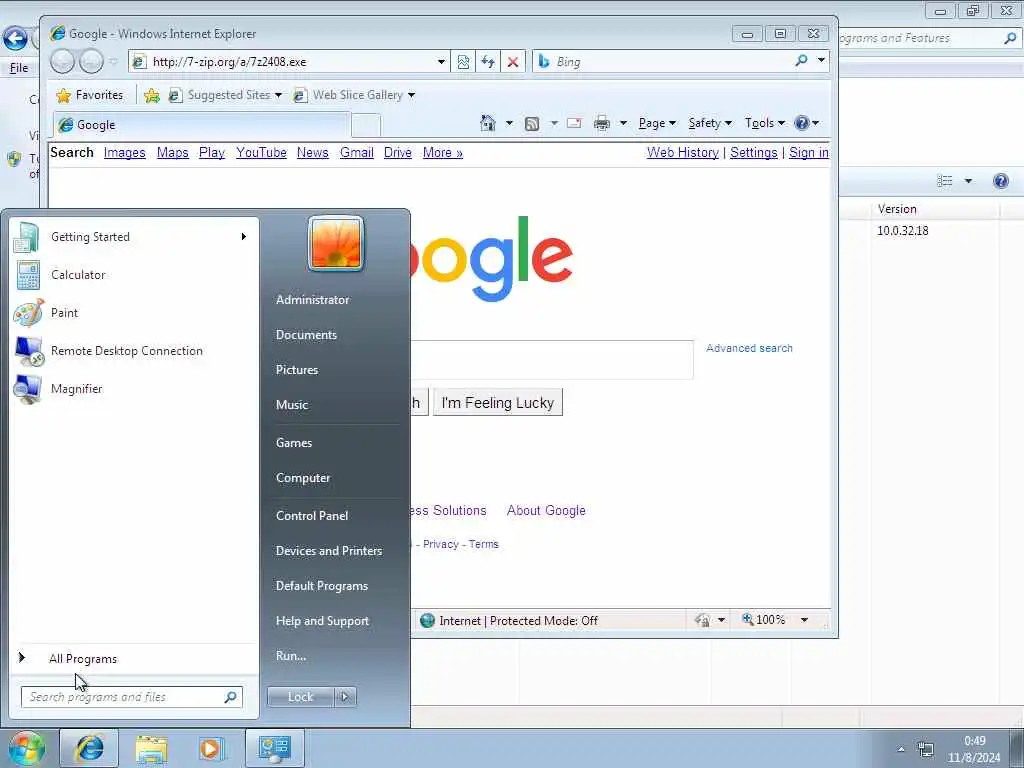
Task: Click Programs and Features help icon
Action: (x=1000, y=181)
